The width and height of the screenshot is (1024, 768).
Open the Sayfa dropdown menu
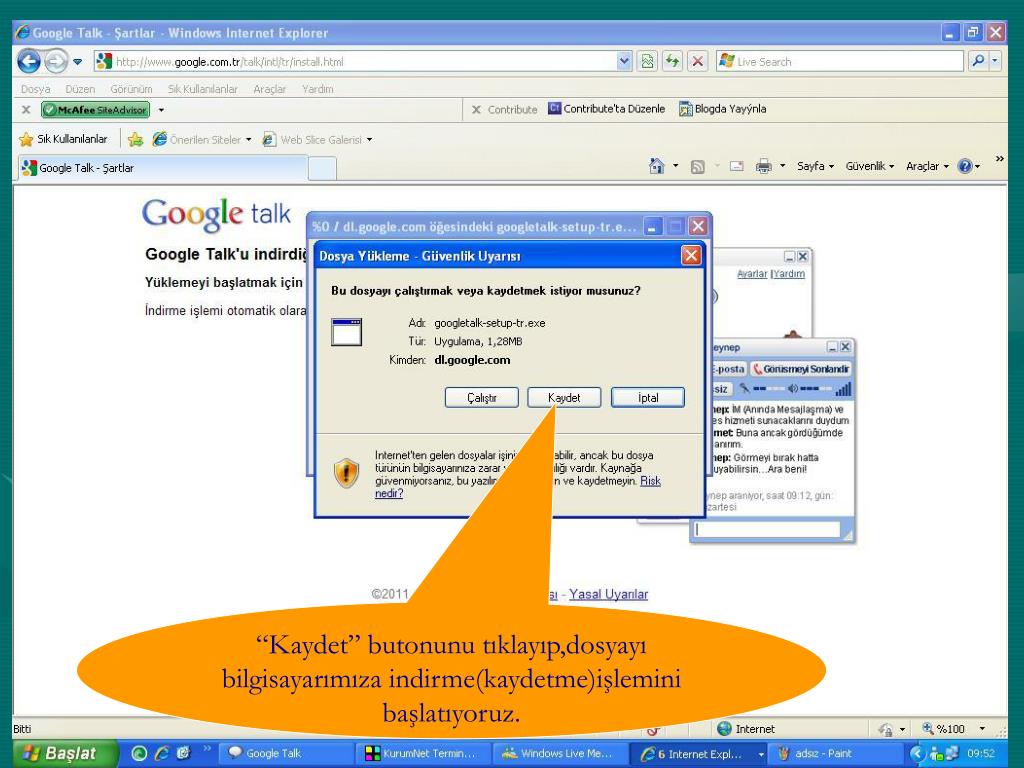point(815,167)
